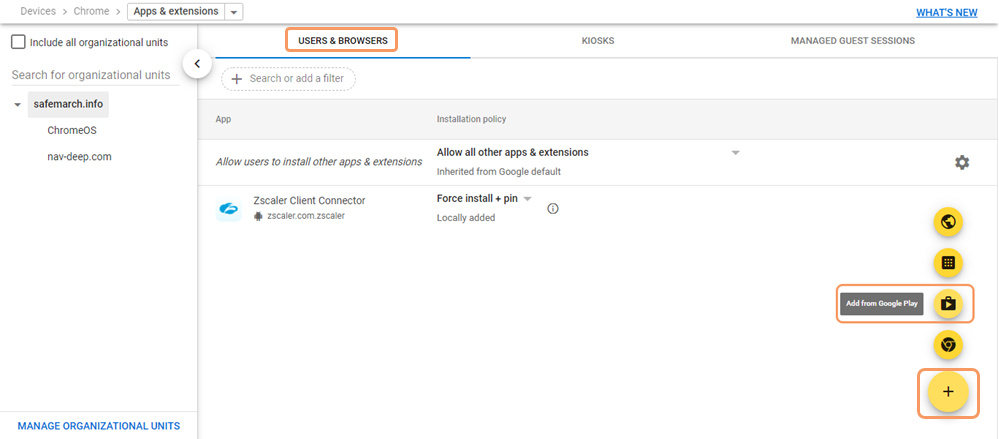
Task: Open the Force install + pin dropdown
Action: point(528,198)
